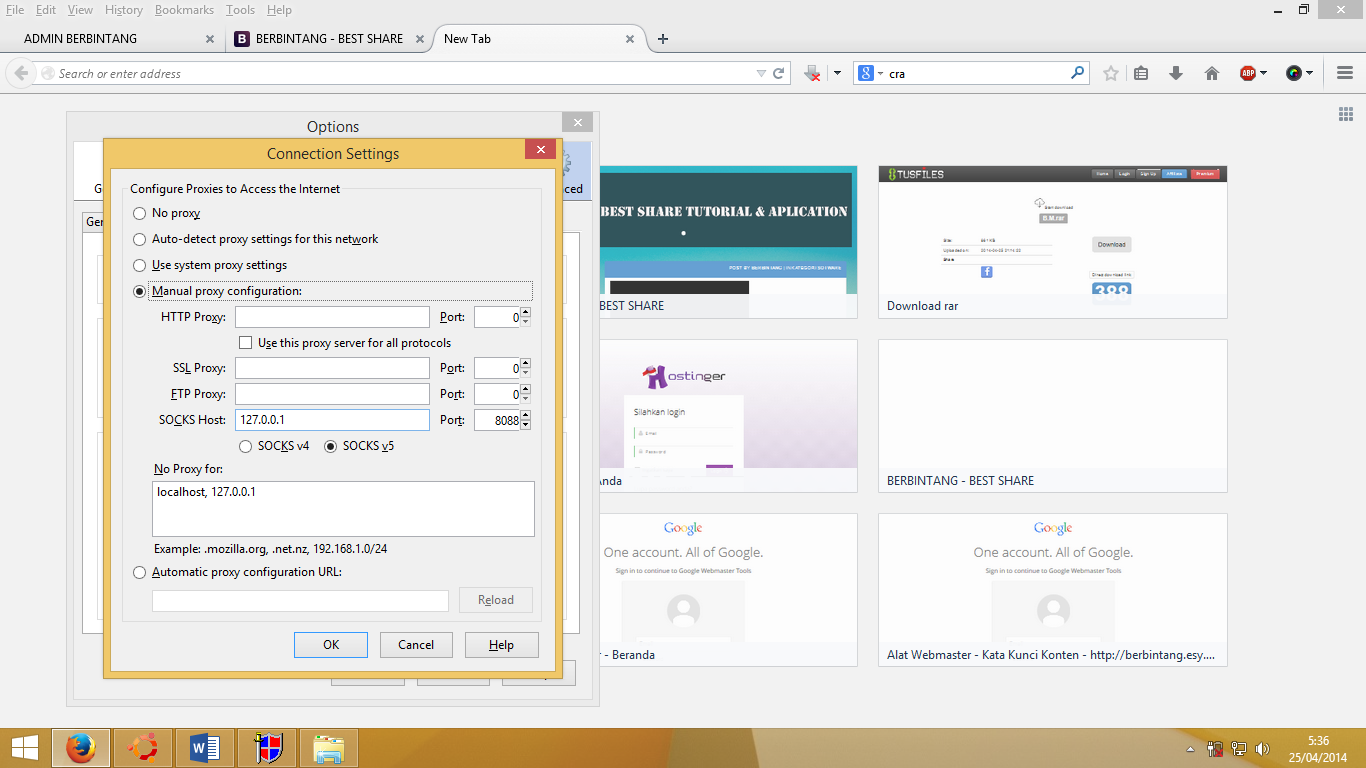Screen dimensions: 1366x768
Task: Open the Bookmarks menu
Action: coord(185,10)
